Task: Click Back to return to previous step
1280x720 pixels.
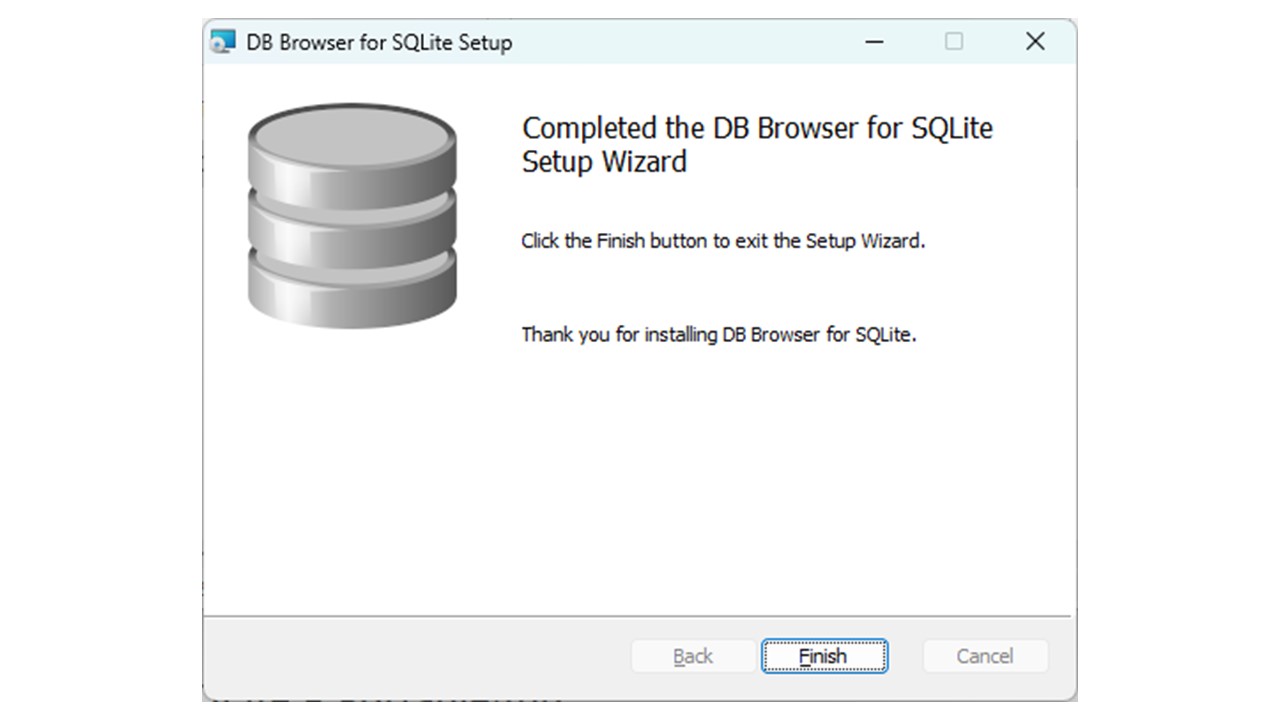Action: [x=693, y=656]
